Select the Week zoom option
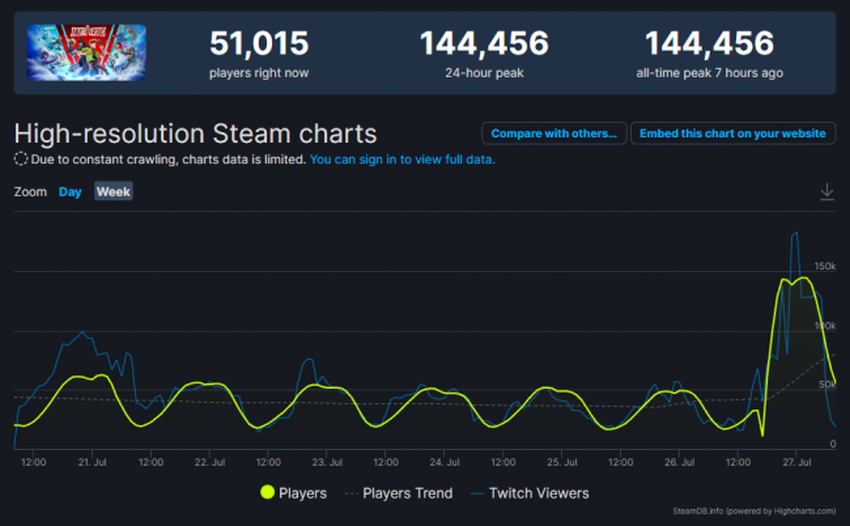850x526 pixels. (113, 192)
